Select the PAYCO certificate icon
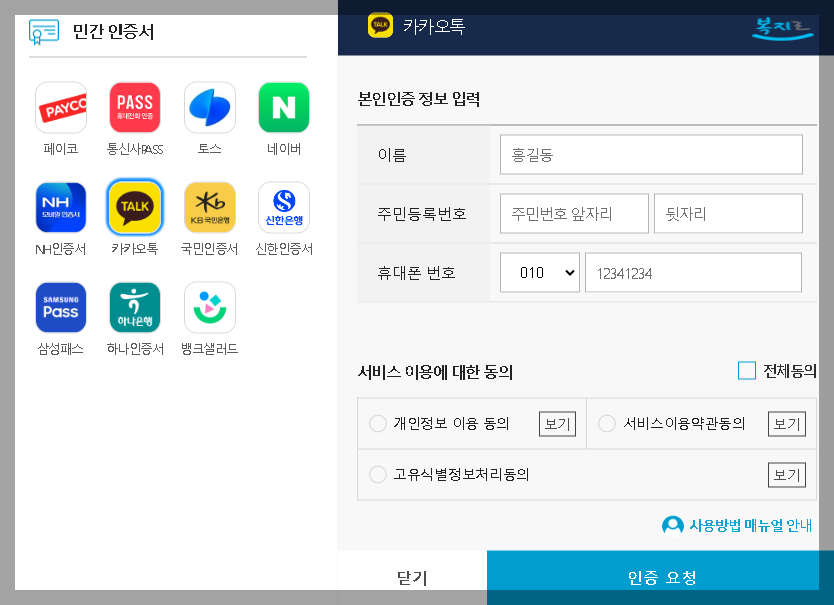 (61, 107)
